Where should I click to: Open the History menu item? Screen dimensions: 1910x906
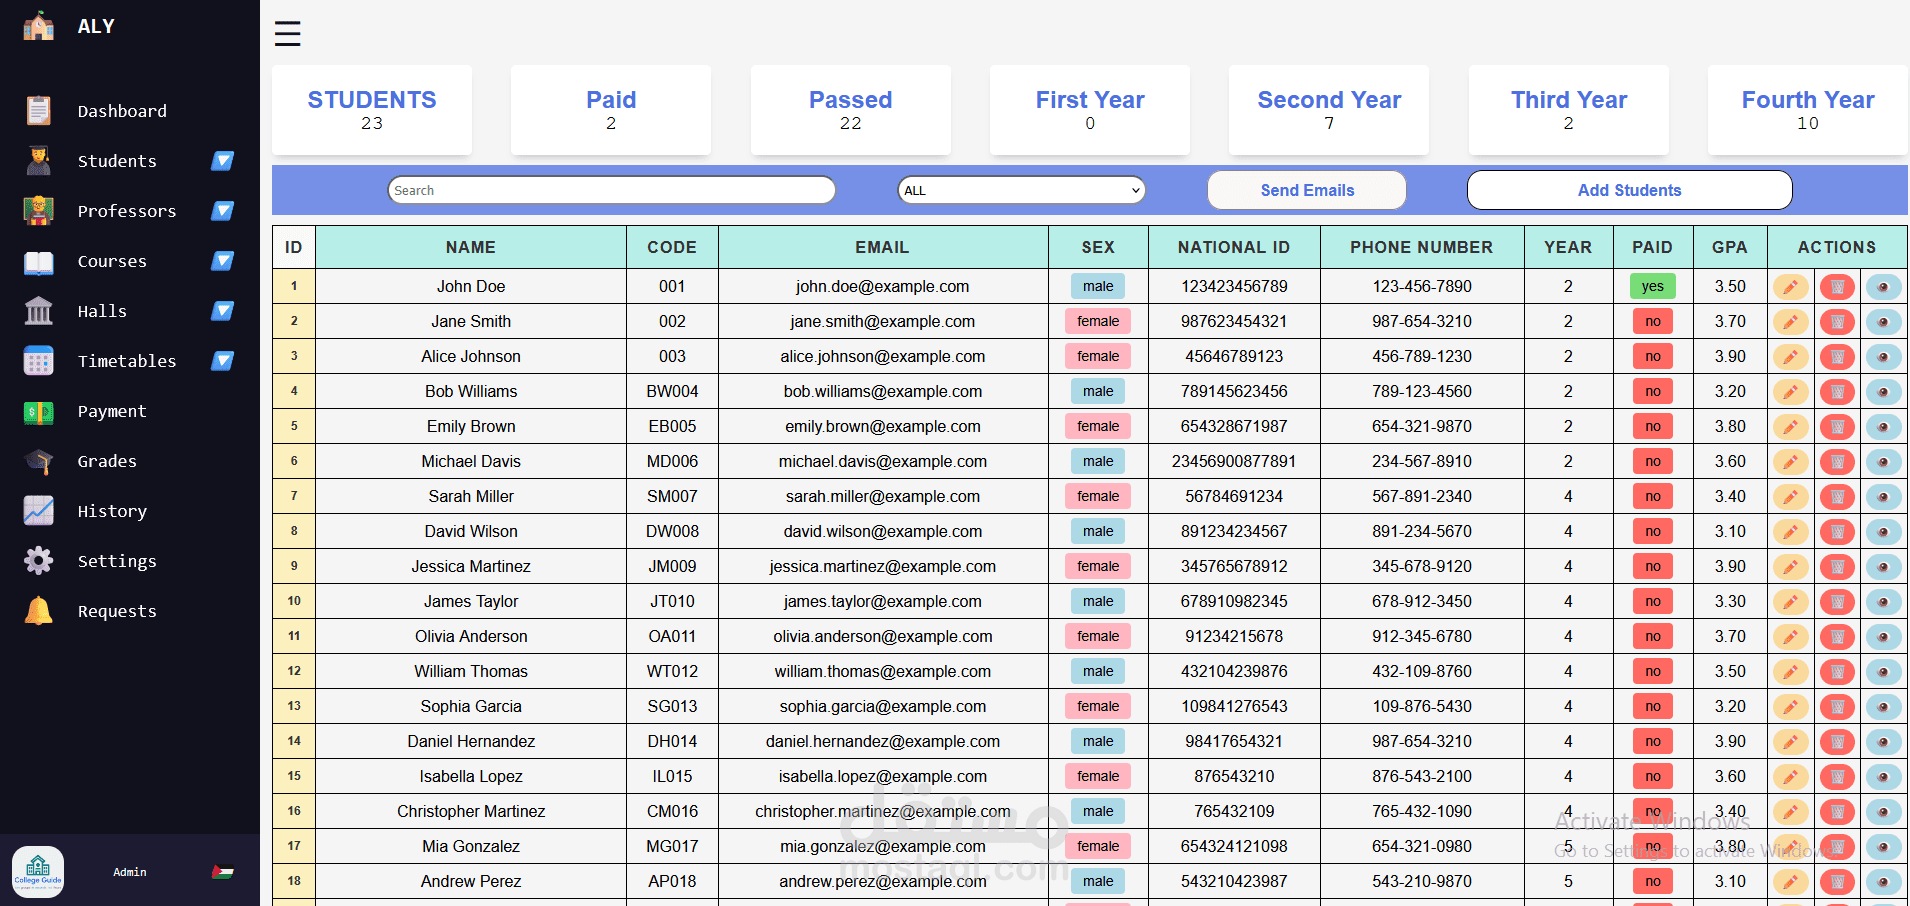112,511
